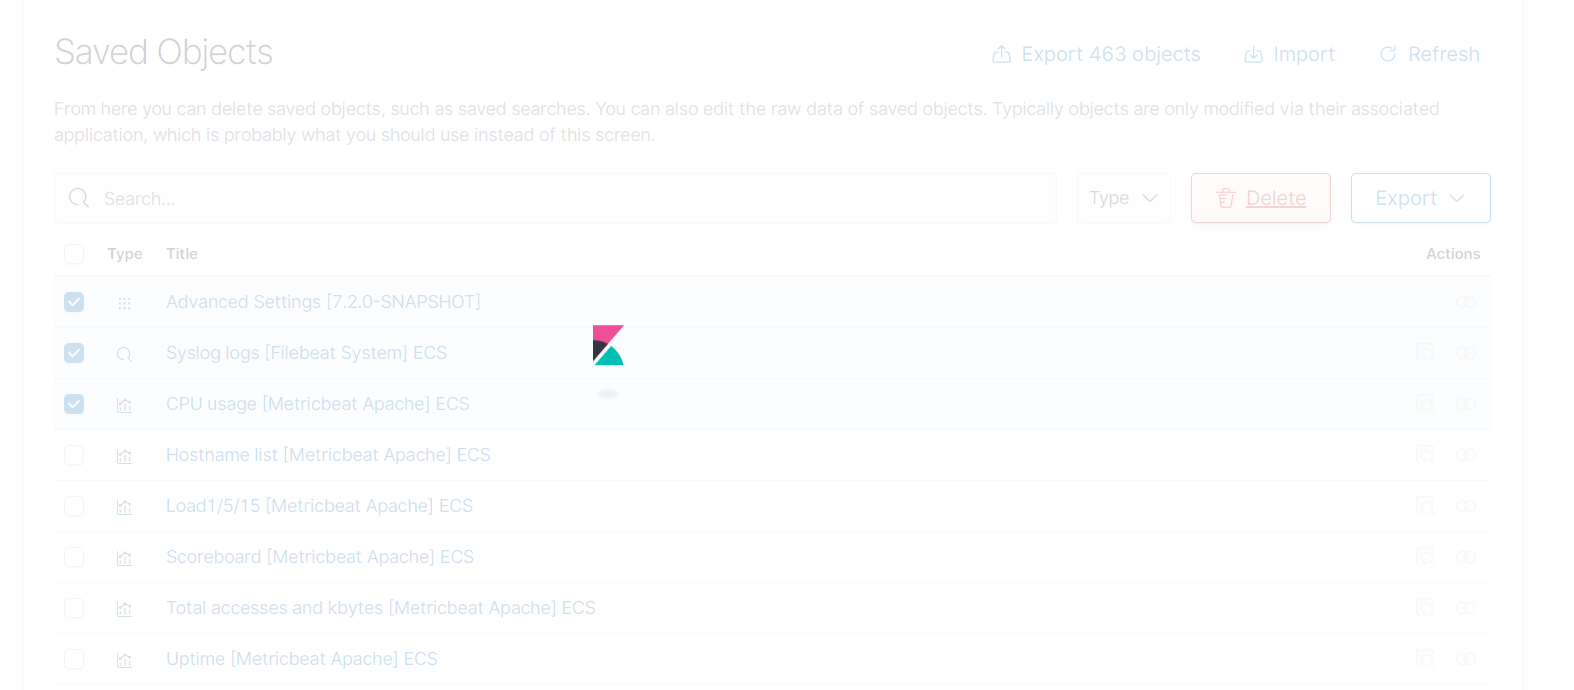Click the relationships icon for Advanced Settings row
Screen dimensions: 1574x690
click(1465, 301)
